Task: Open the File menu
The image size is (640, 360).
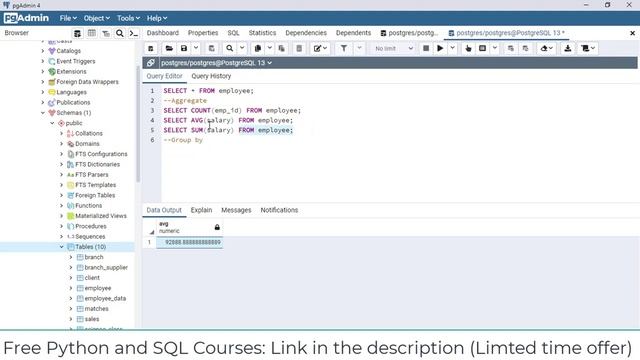Action: [x=68, y=18]
